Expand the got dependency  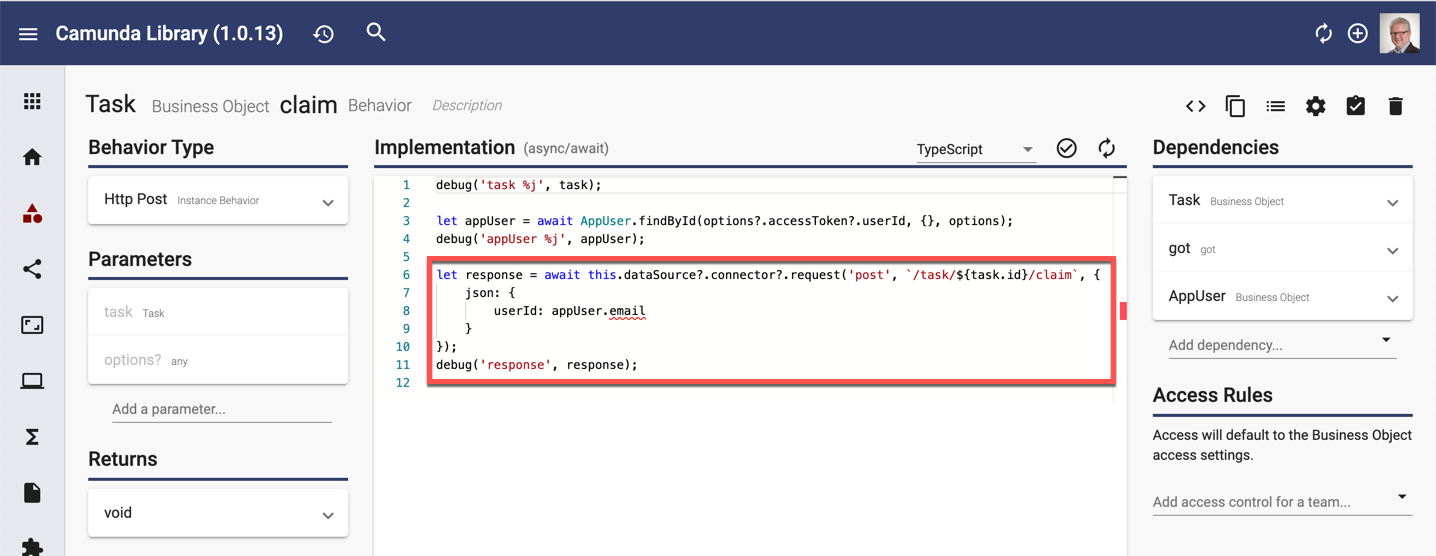(1282, 249)
